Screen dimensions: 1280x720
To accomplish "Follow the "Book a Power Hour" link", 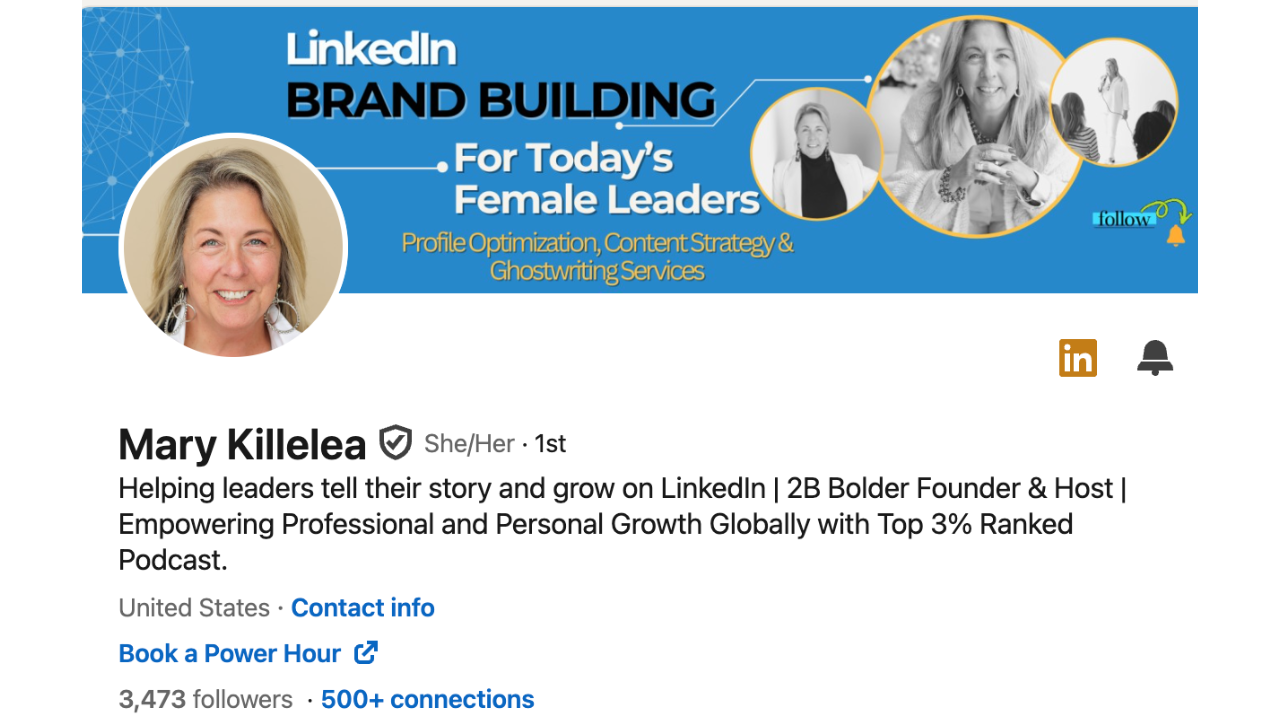I will (x=230, y=654).
